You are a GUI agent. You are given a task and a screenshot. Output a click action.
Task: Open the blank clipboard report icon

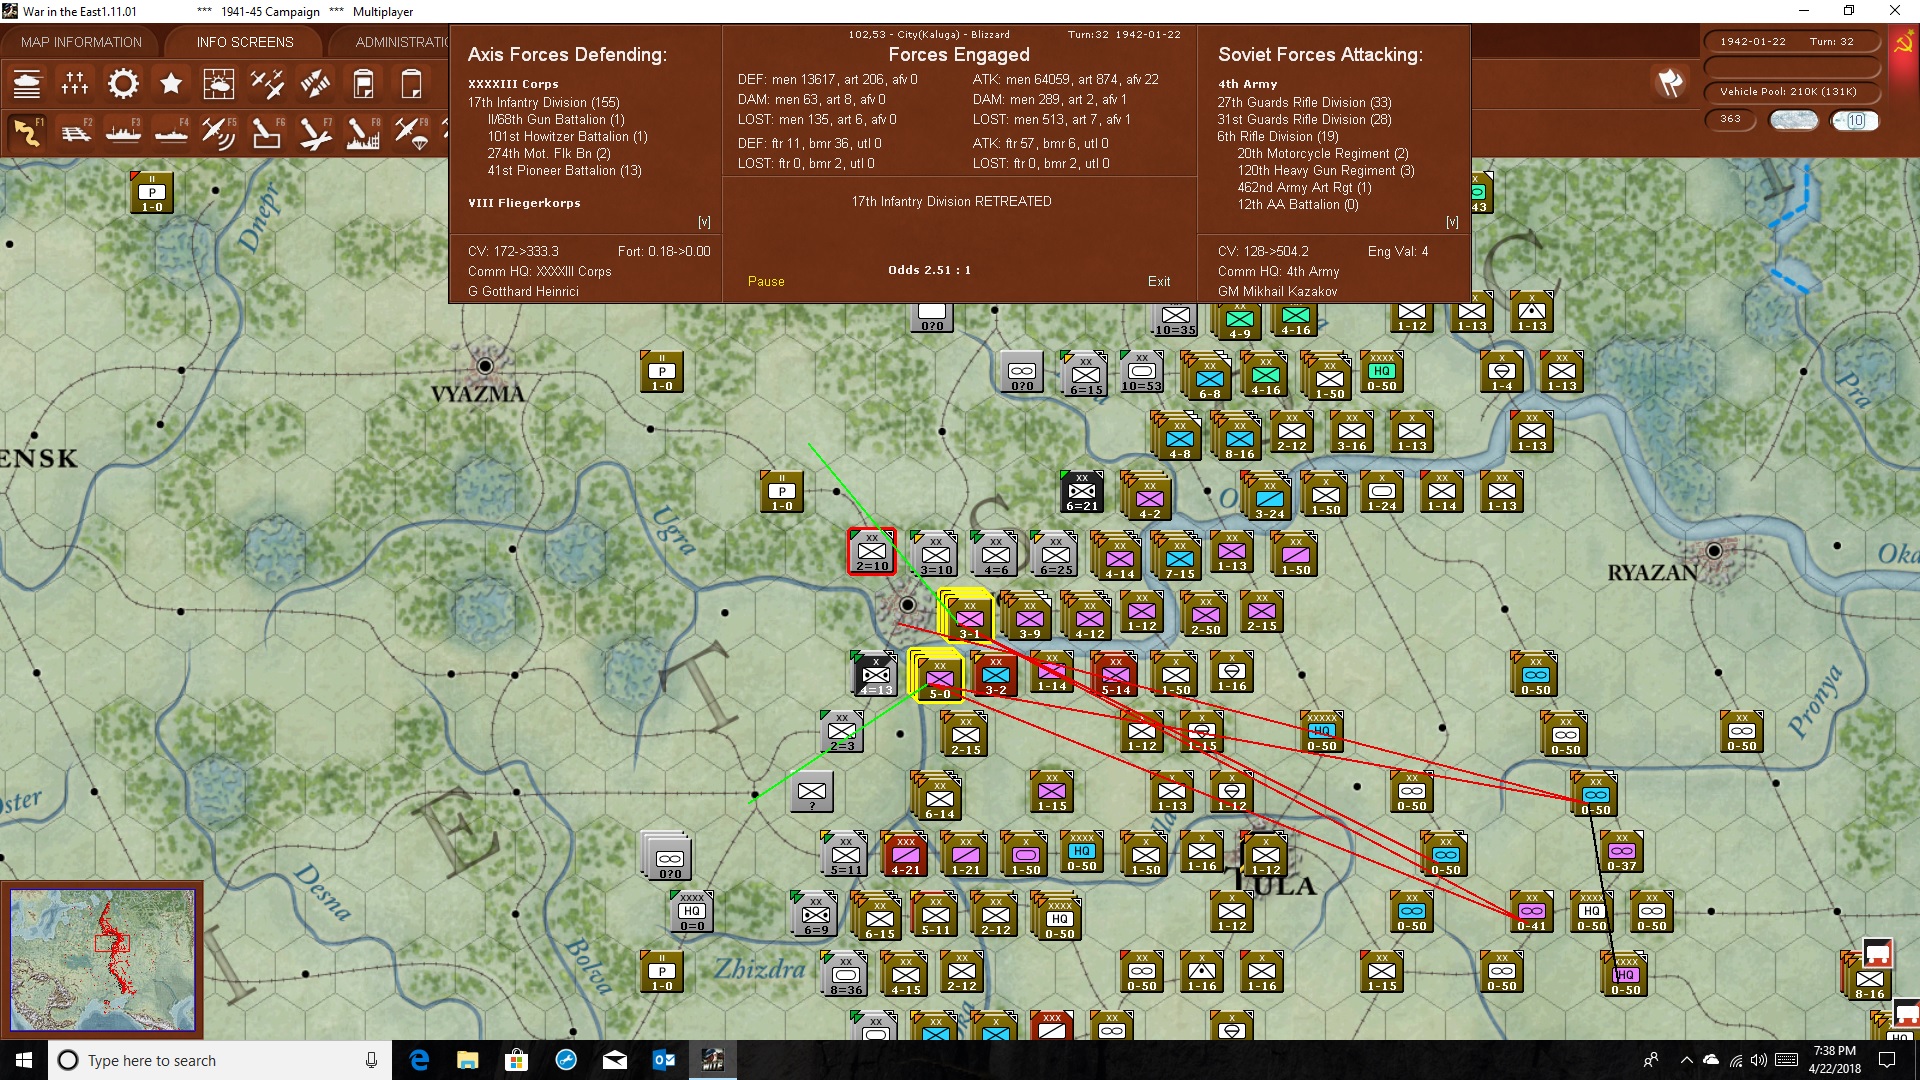(x=411, y=84)
